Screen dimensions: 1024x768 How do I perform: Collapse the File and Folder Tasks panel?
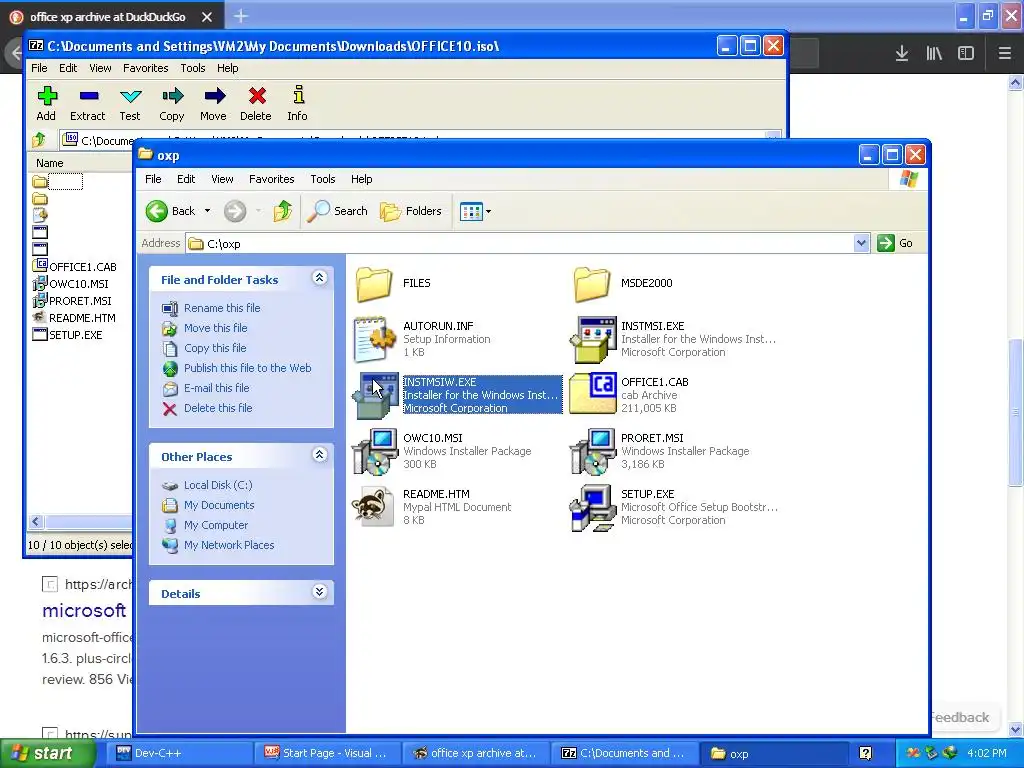pyautogui.click(x=319, y=278)
